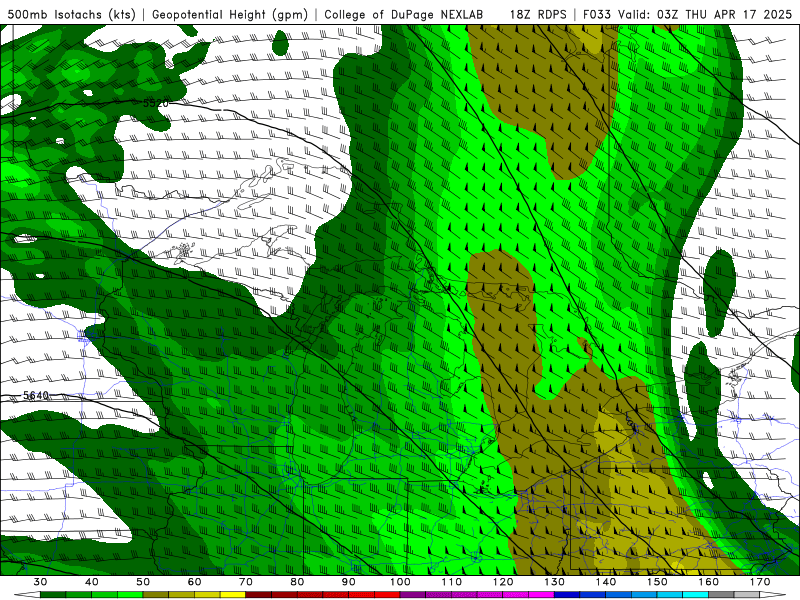Select the bright yellow swatch just below 70

(x=233, y=594)
